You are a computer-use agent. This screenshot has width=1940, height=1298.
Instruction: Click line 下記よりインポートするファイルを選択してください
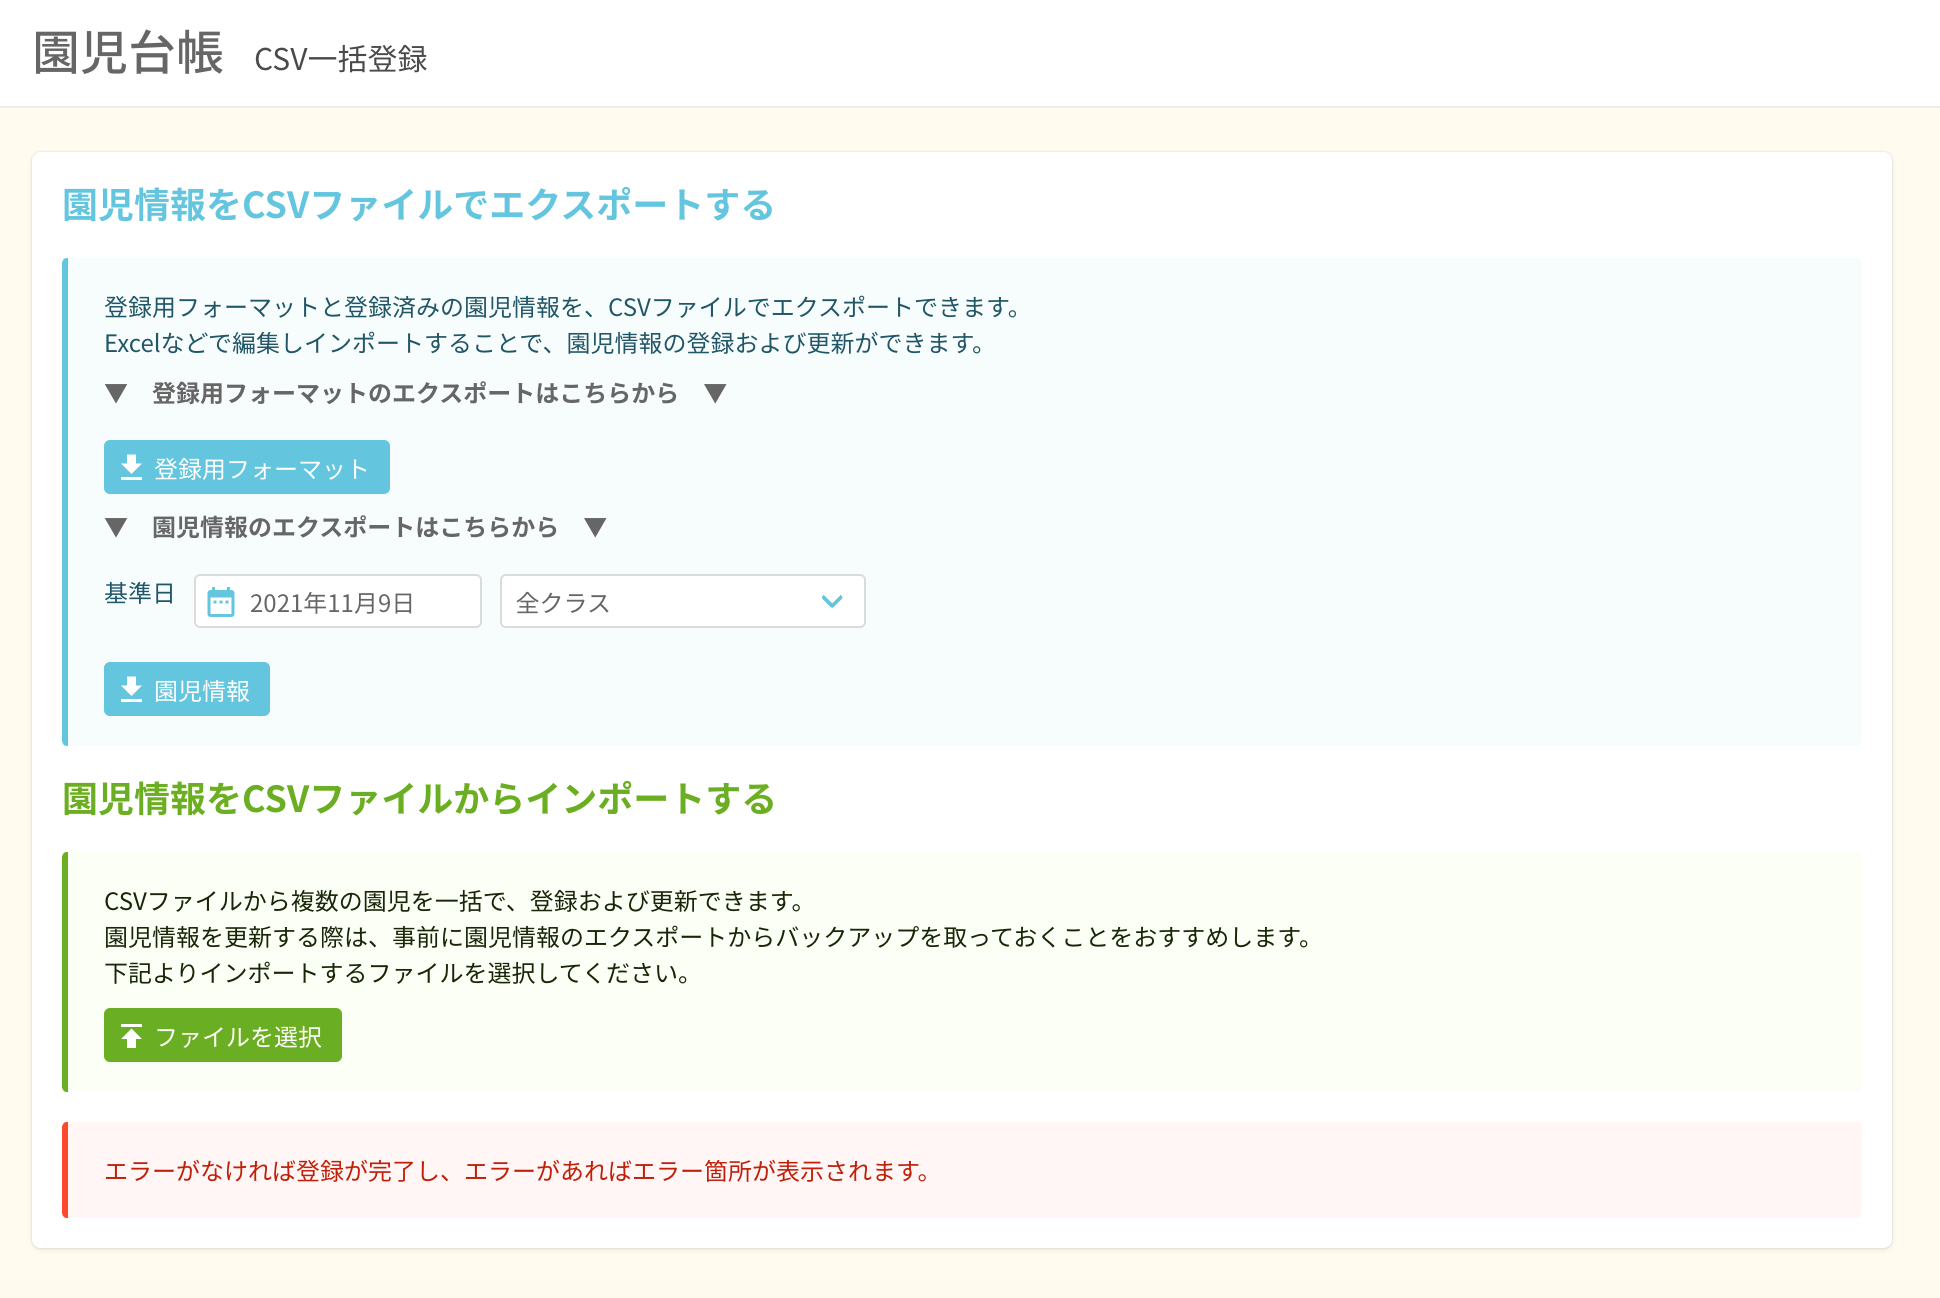click(x=398, y=973)
